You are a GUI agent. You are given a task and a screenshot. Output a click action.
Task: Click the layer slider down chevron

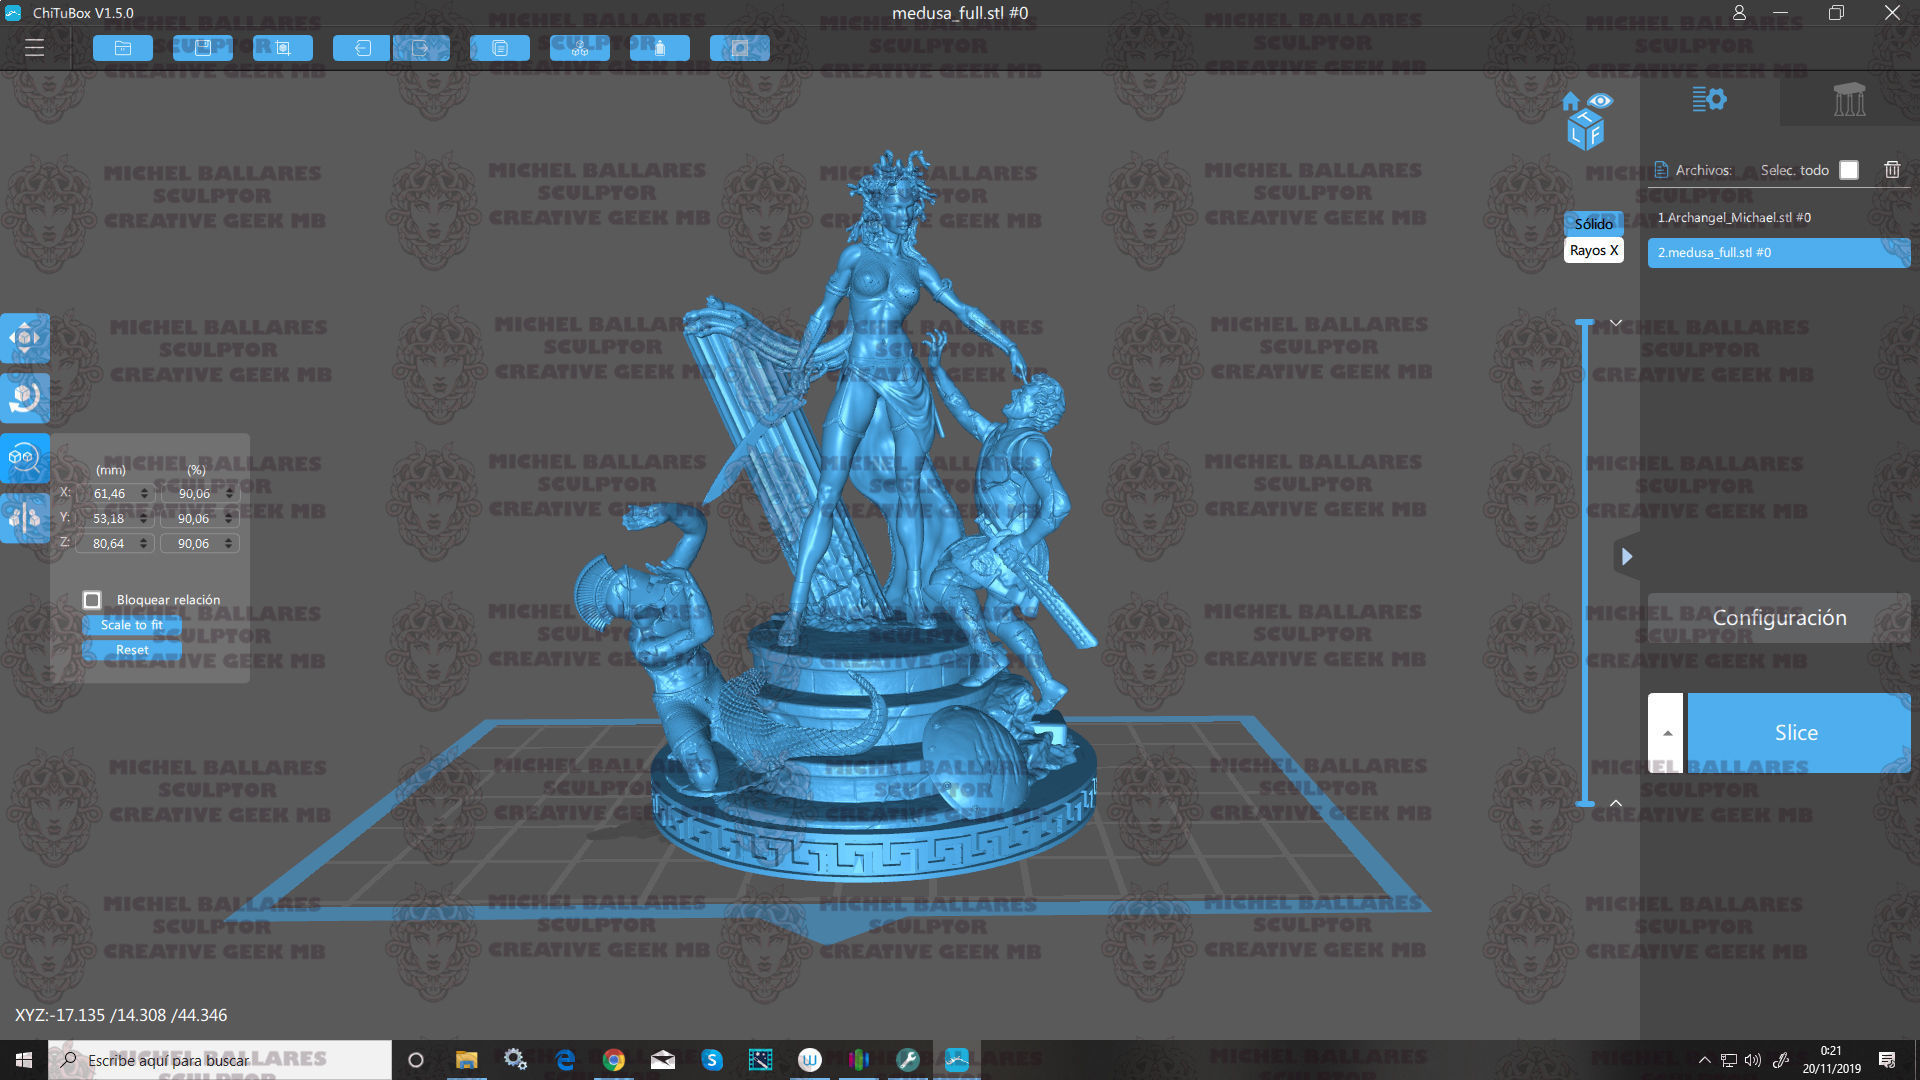tap(1615, 323)
